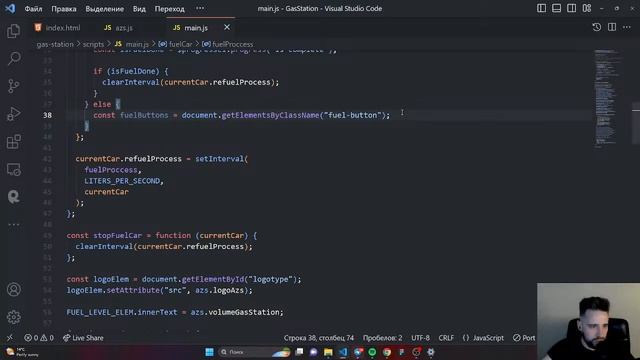Open Figma from the taskbar
The image size is (640, 360).
pyautogui.click(x=402, y=352)
